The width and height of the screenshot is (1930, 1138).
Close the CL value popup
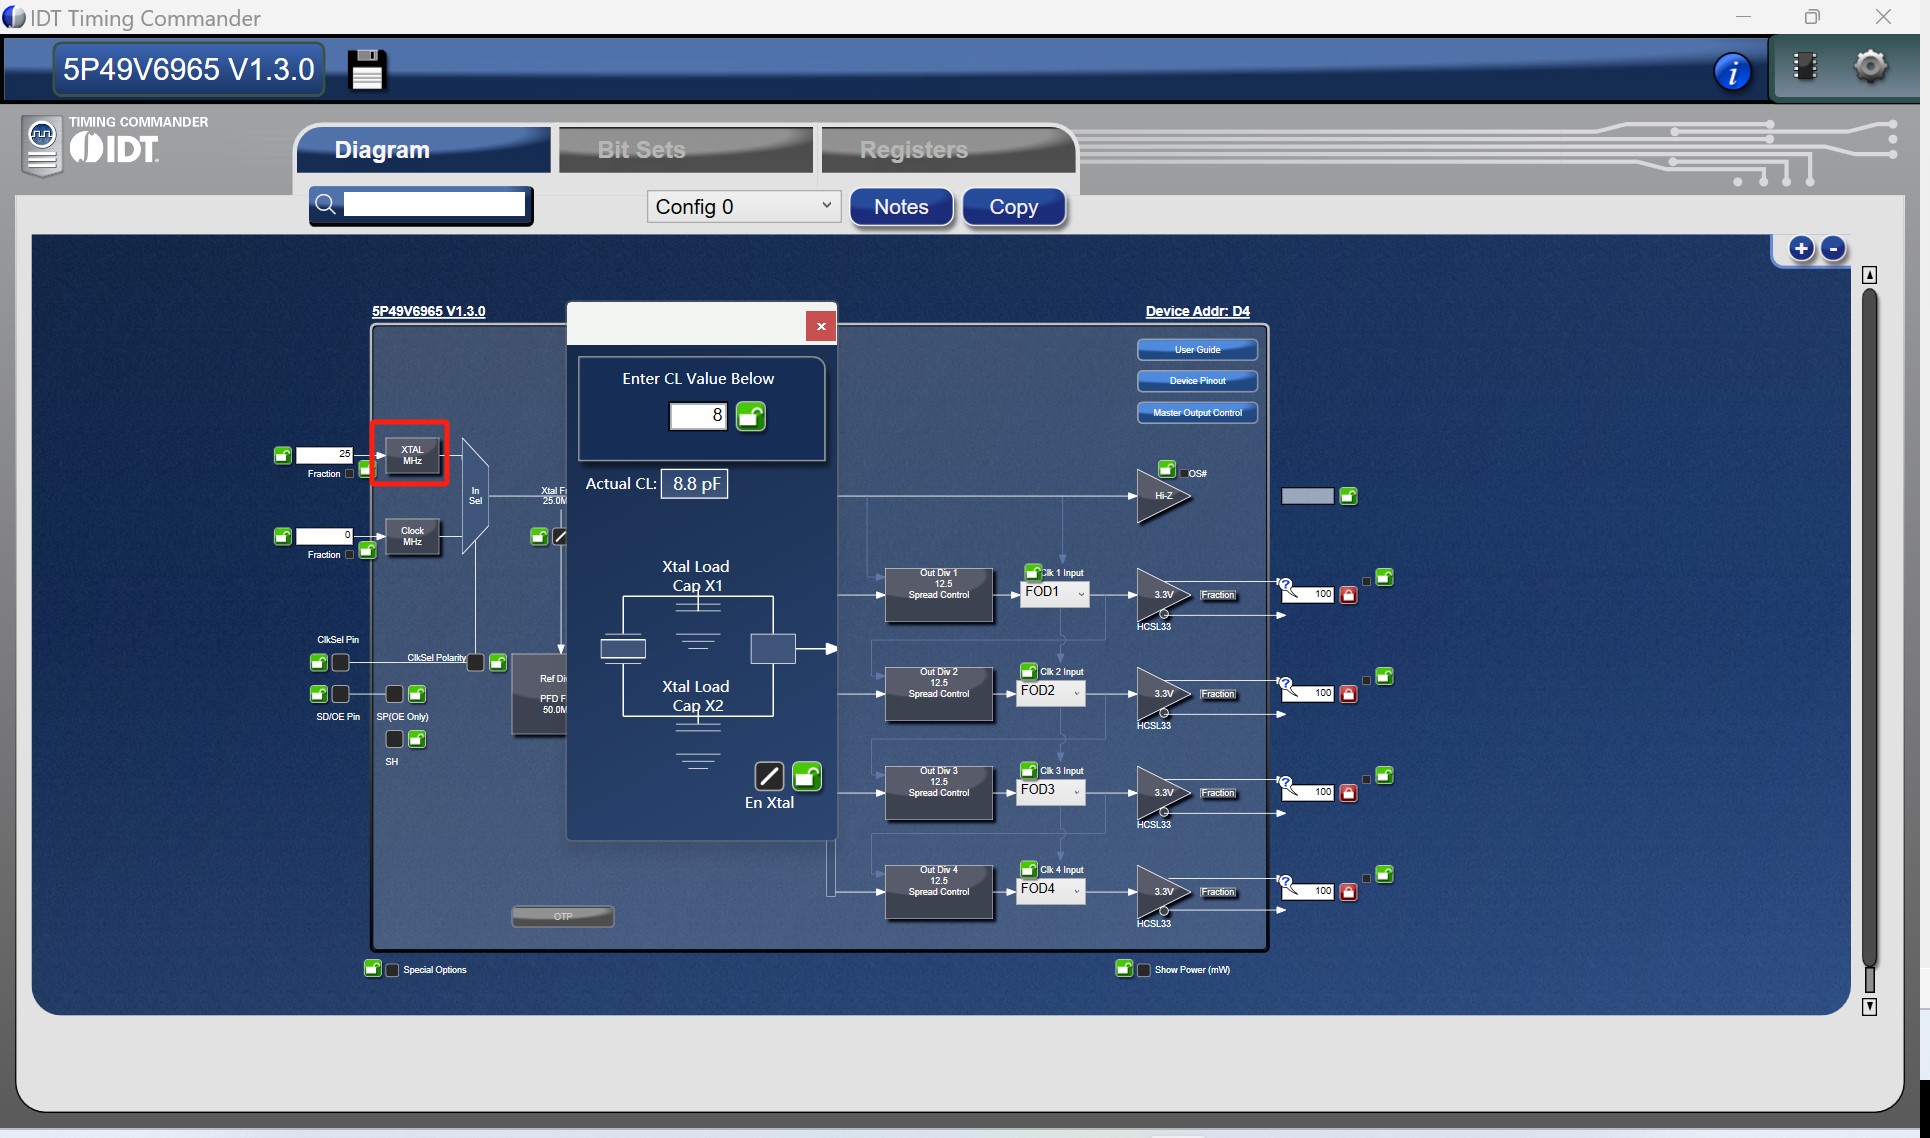click(821, 326)
